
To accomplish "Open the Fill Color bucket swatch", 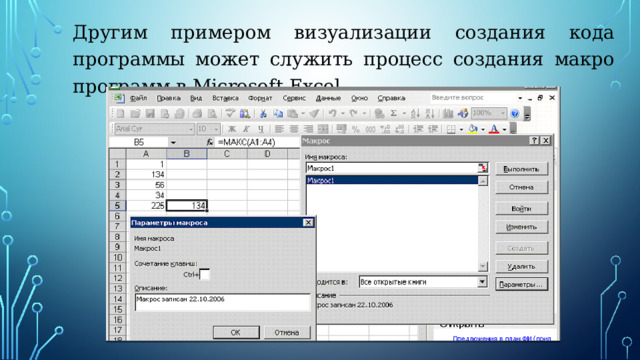I will pos(473,129).
